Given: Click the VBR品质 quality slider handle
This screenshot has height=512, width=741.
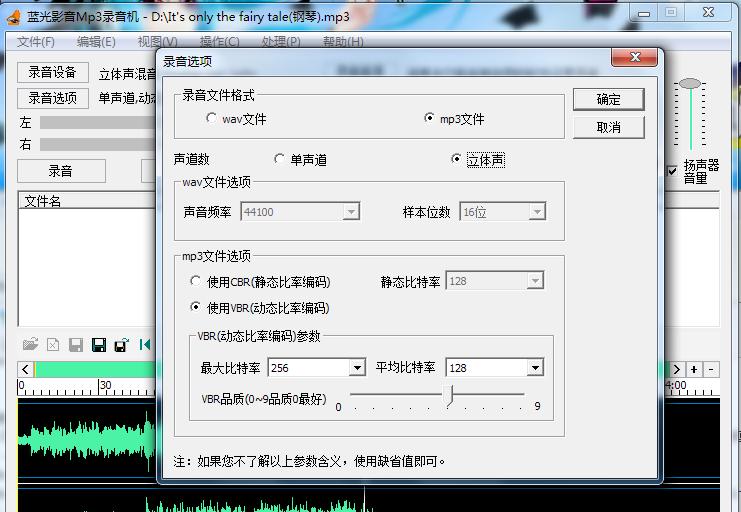Looking at the screenshot, I should pyautogui.click(x=450, y=395).
